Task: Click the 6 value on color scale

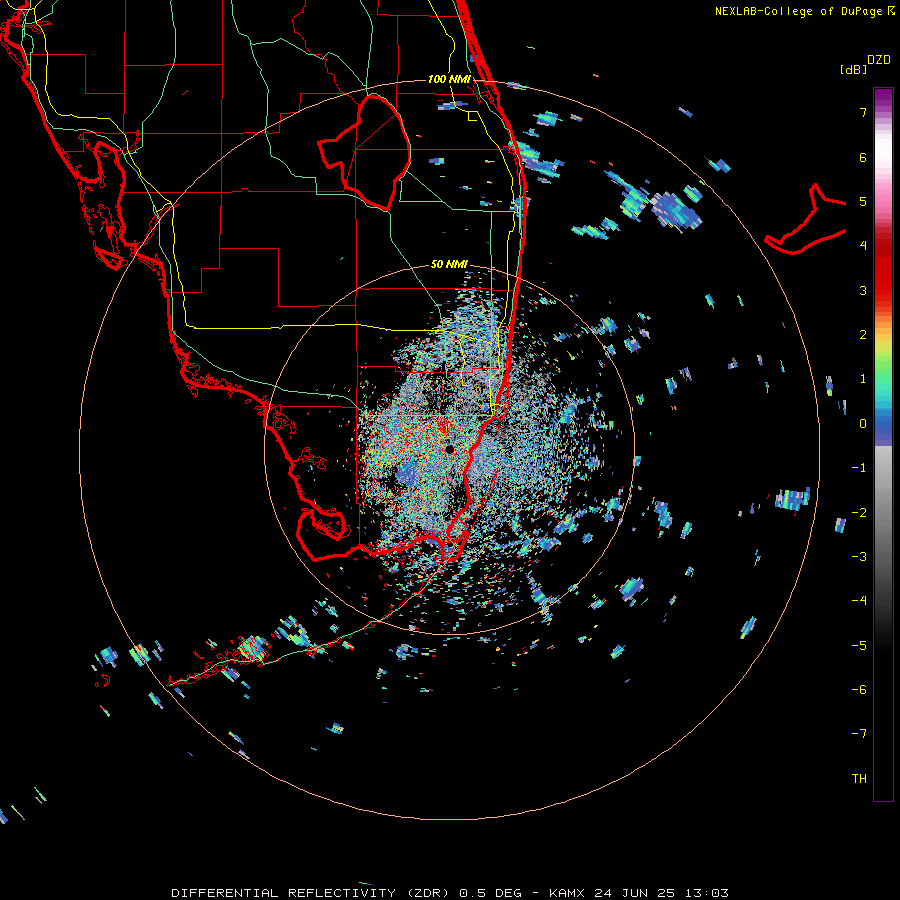Action: pyautogui.click(x=863, y=157)
